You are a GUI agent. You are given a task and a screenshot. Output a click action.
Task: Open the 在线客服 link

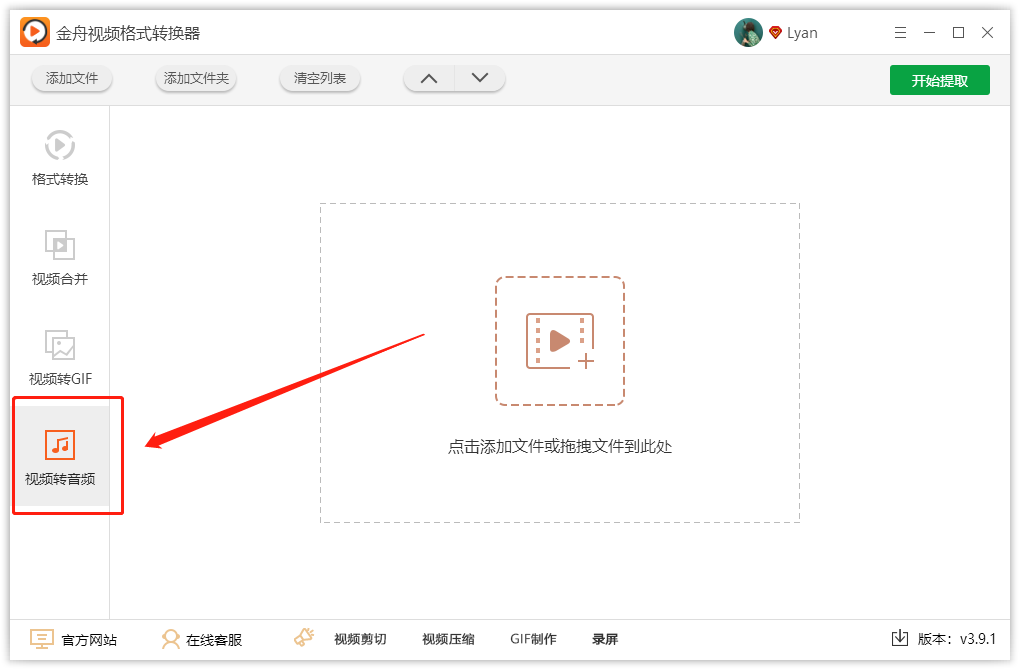[214, 641]
